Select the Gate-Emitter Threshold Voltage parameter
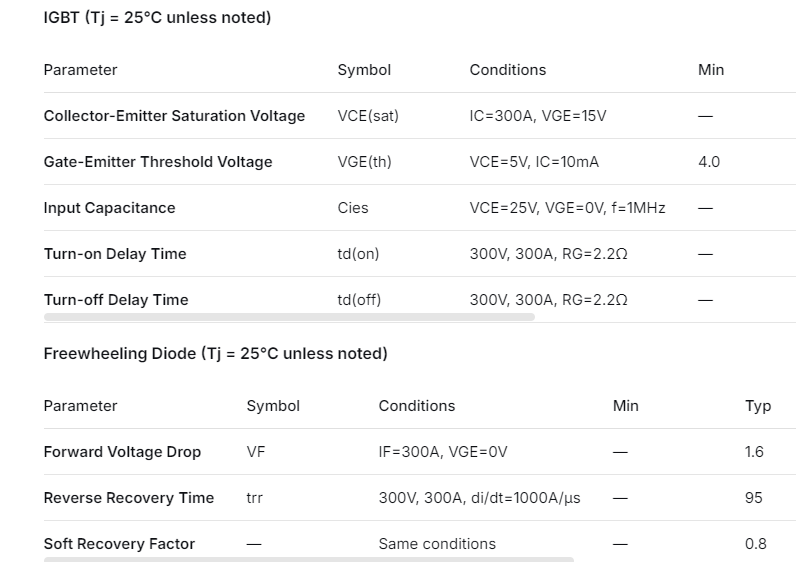This screenshot has width=807, height=562. pyautogui.click(x=158, y=162)
